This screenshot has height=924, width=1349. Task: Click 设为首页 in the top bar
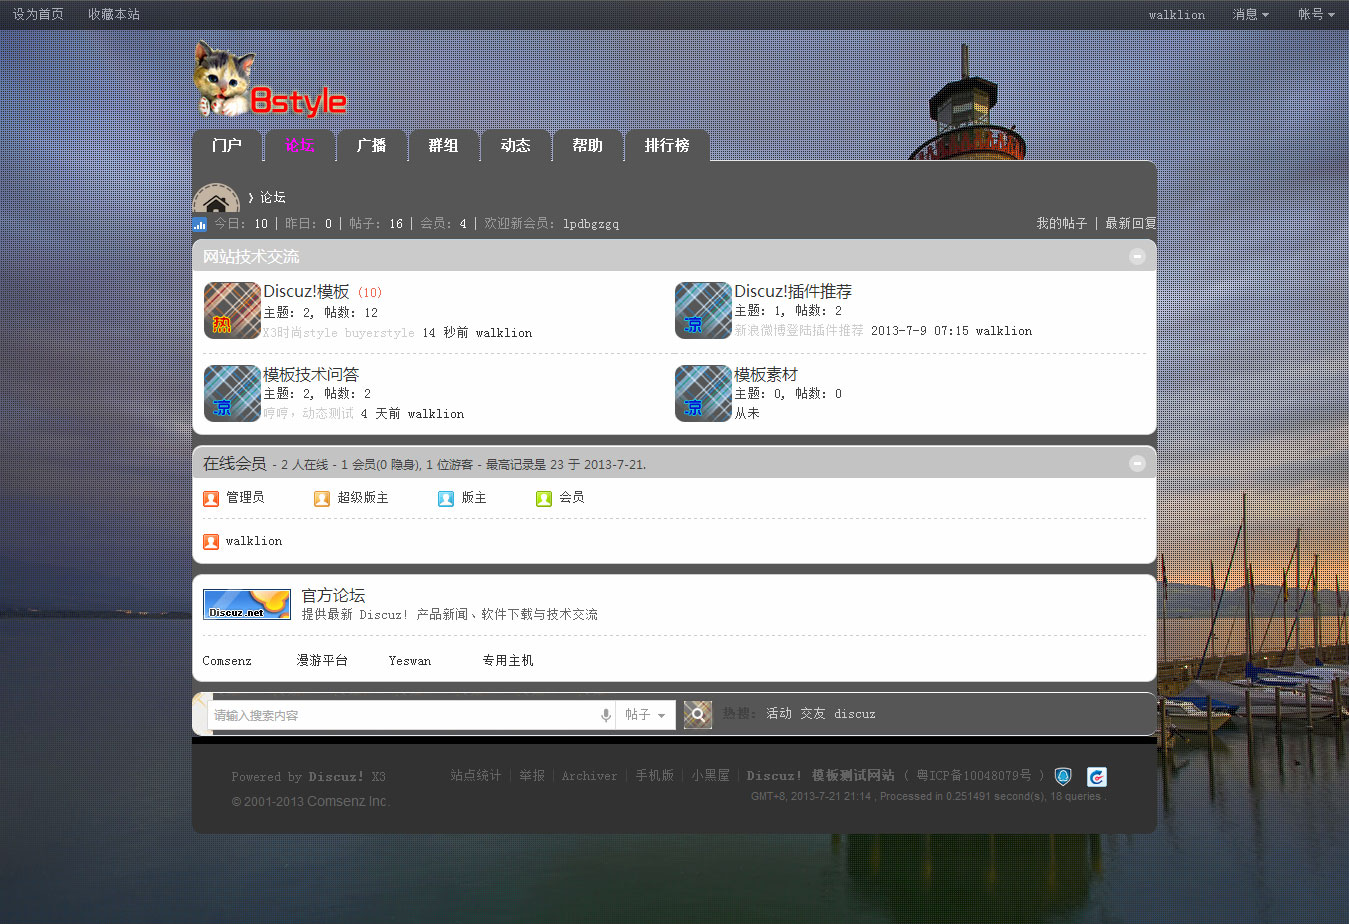[x=38, y=15]
